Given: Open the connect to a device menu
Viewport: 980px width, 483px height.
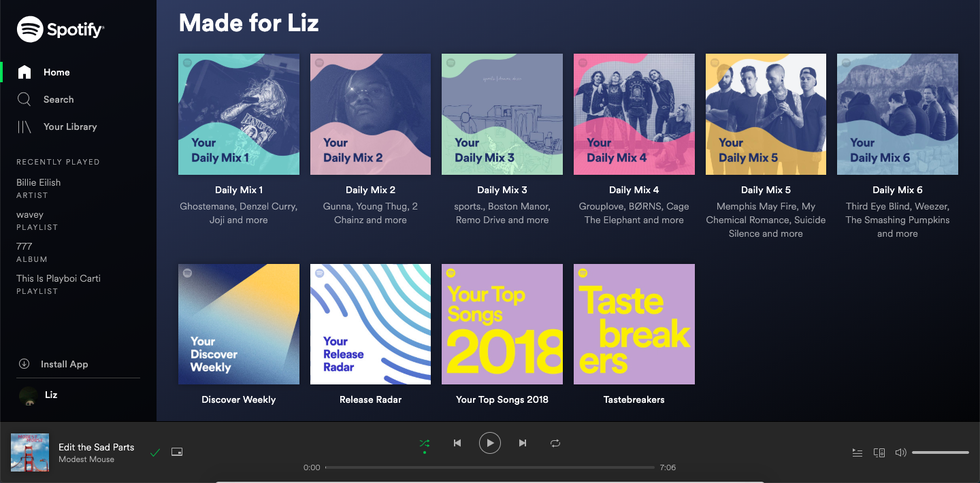Looking at the screenshot, I should (x=880, y=452).
